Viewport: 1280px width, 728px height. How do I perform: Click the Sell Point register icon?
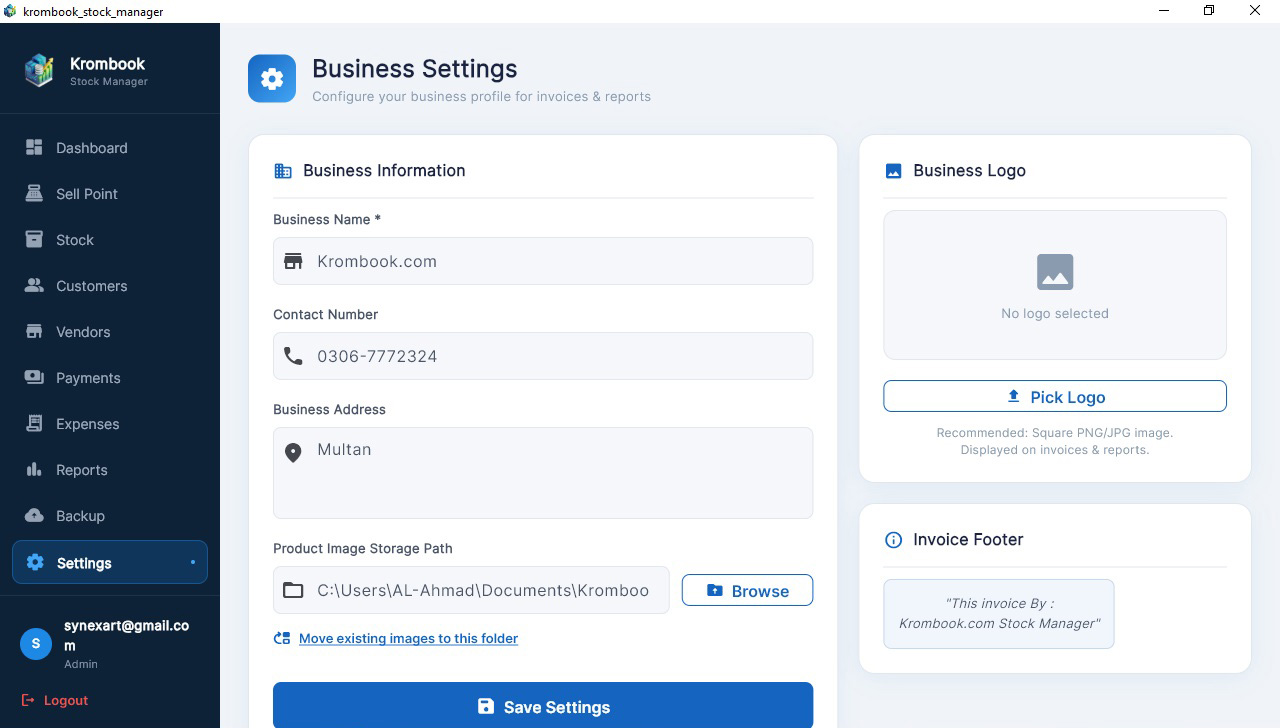(x=34, y=194)
